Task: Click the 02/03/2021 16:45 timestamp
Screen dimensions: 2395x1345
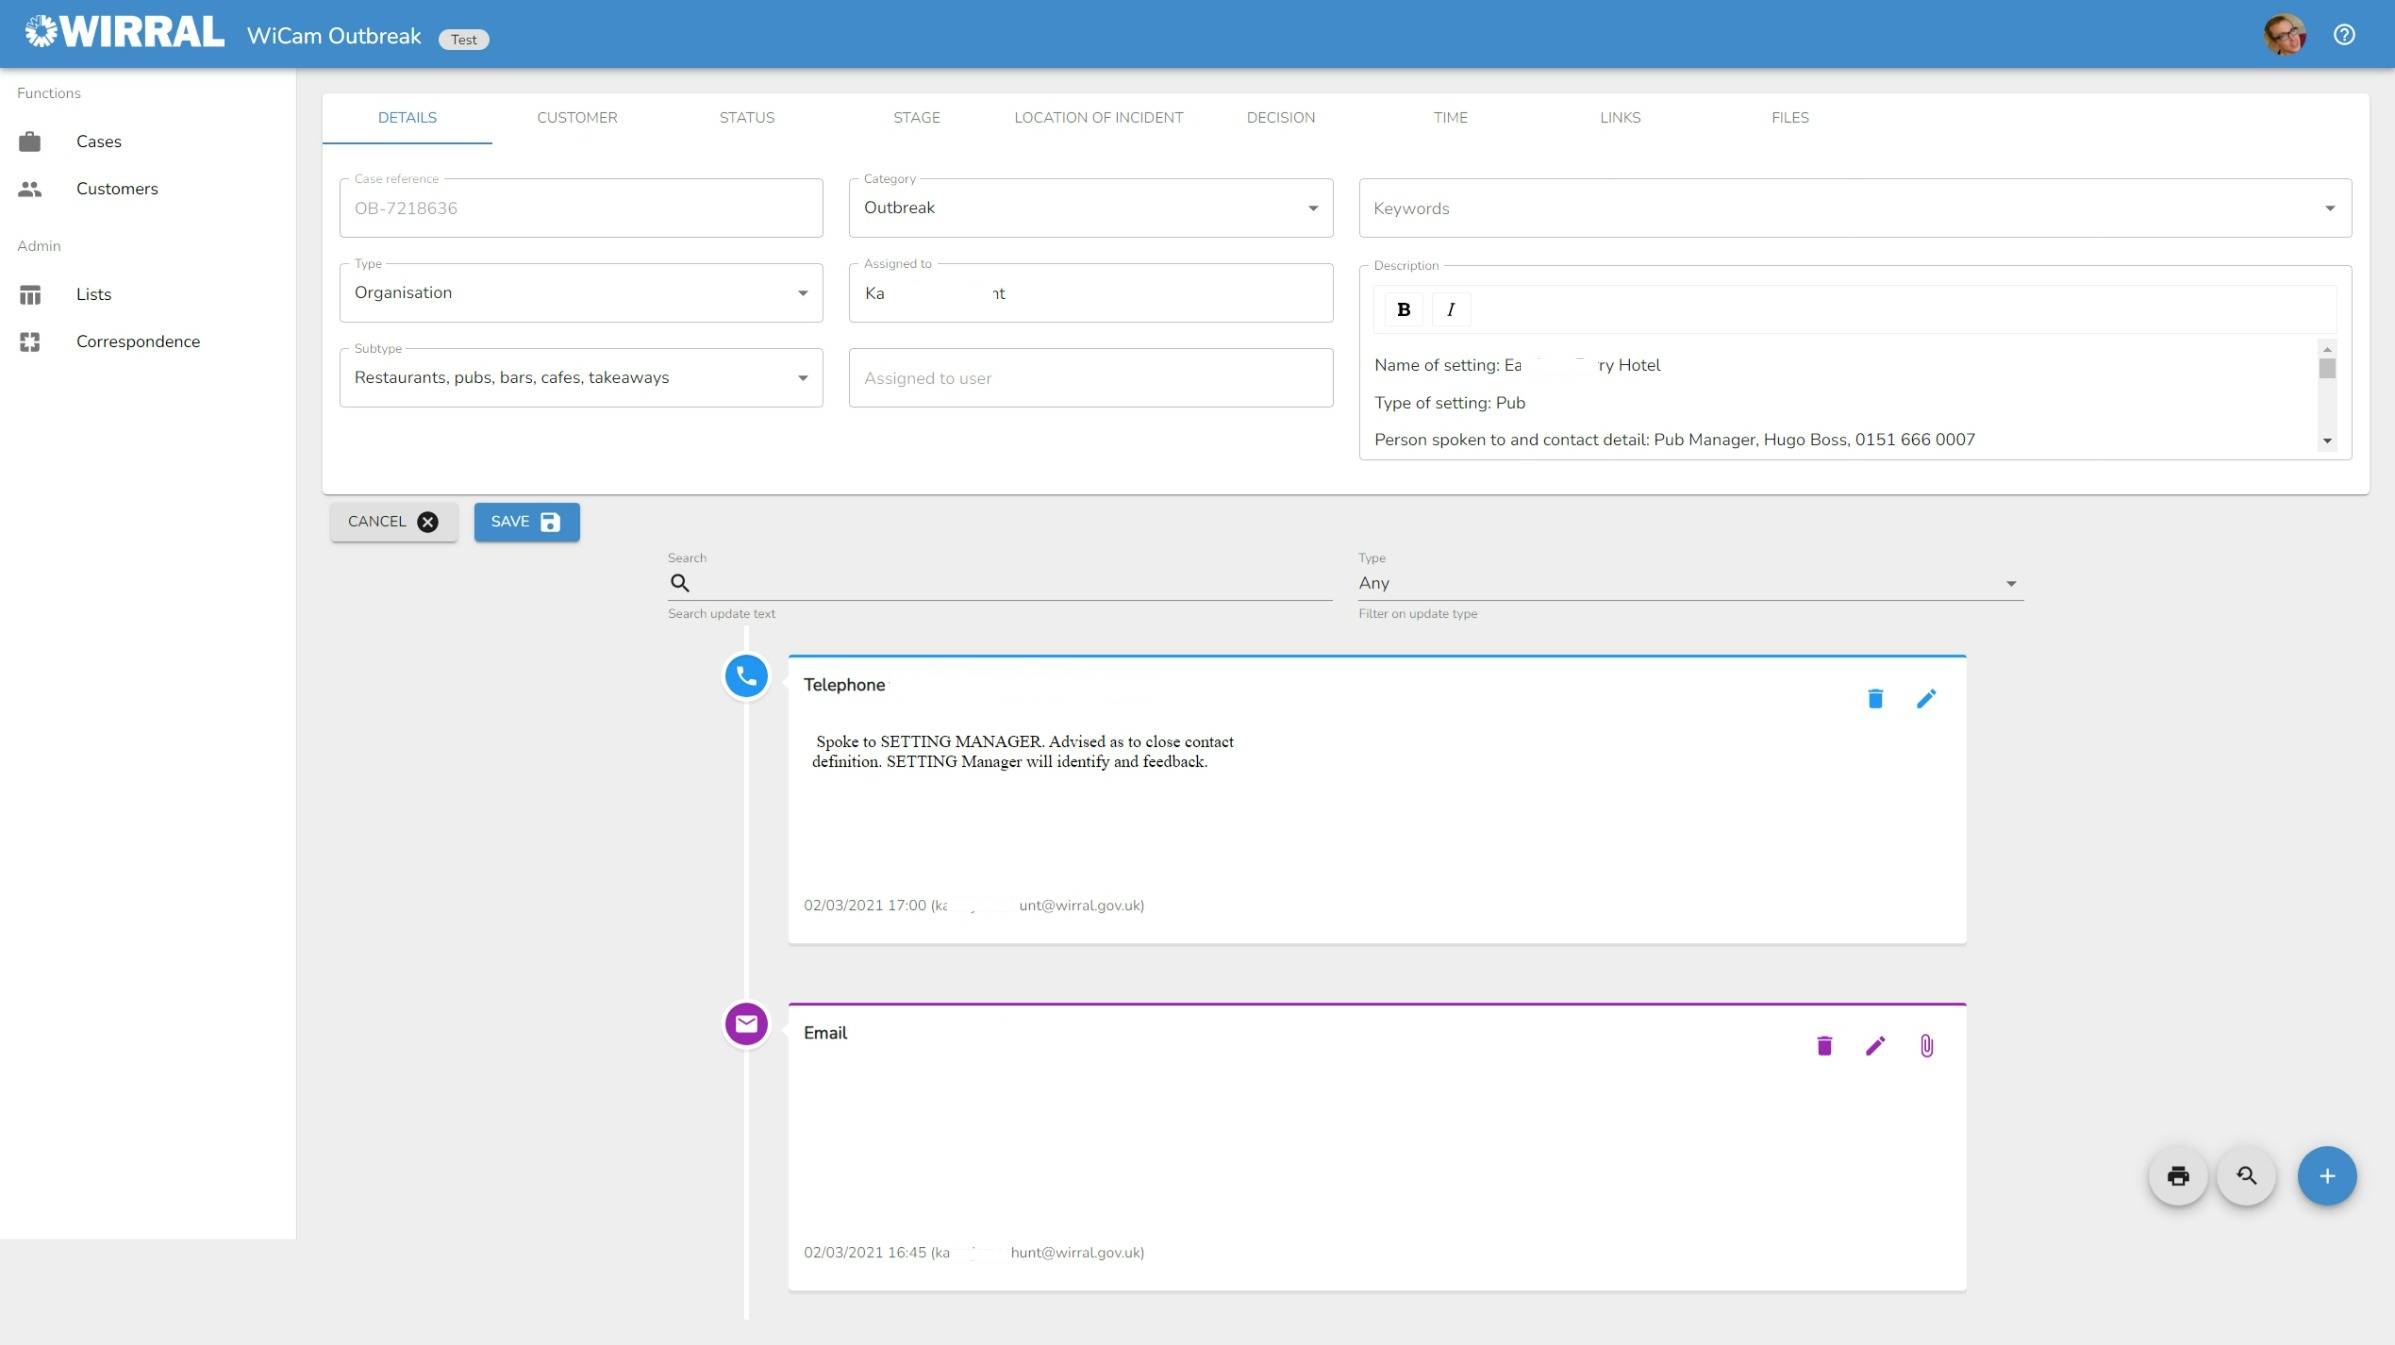Action: point(865,1252)
